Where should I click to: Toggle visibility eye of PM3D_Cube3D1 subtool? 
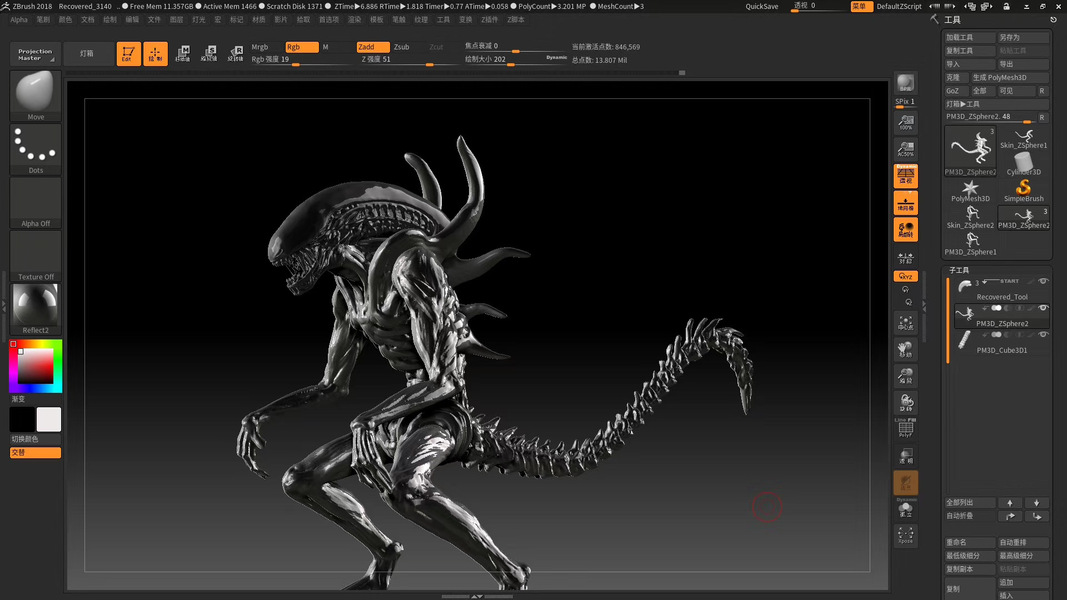pyautogui.click(x=1043, y=335)
